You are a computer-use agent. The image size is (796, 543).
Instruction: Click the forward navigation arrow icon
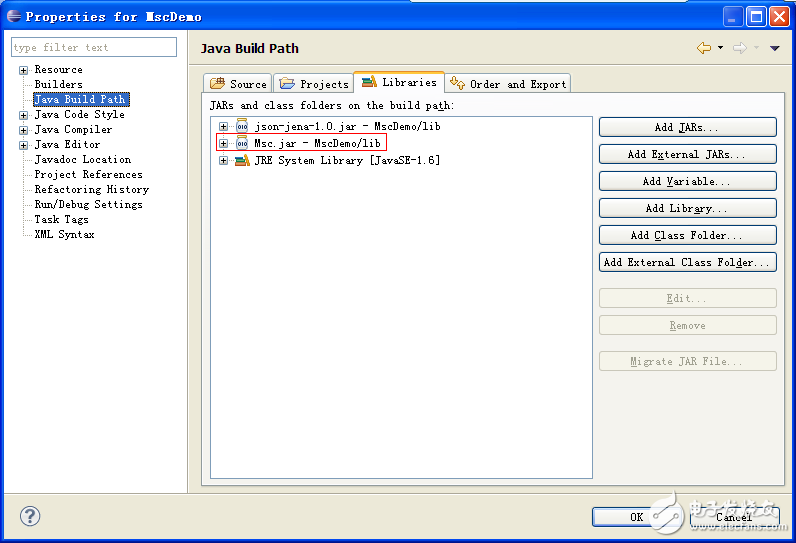[740, 48]
